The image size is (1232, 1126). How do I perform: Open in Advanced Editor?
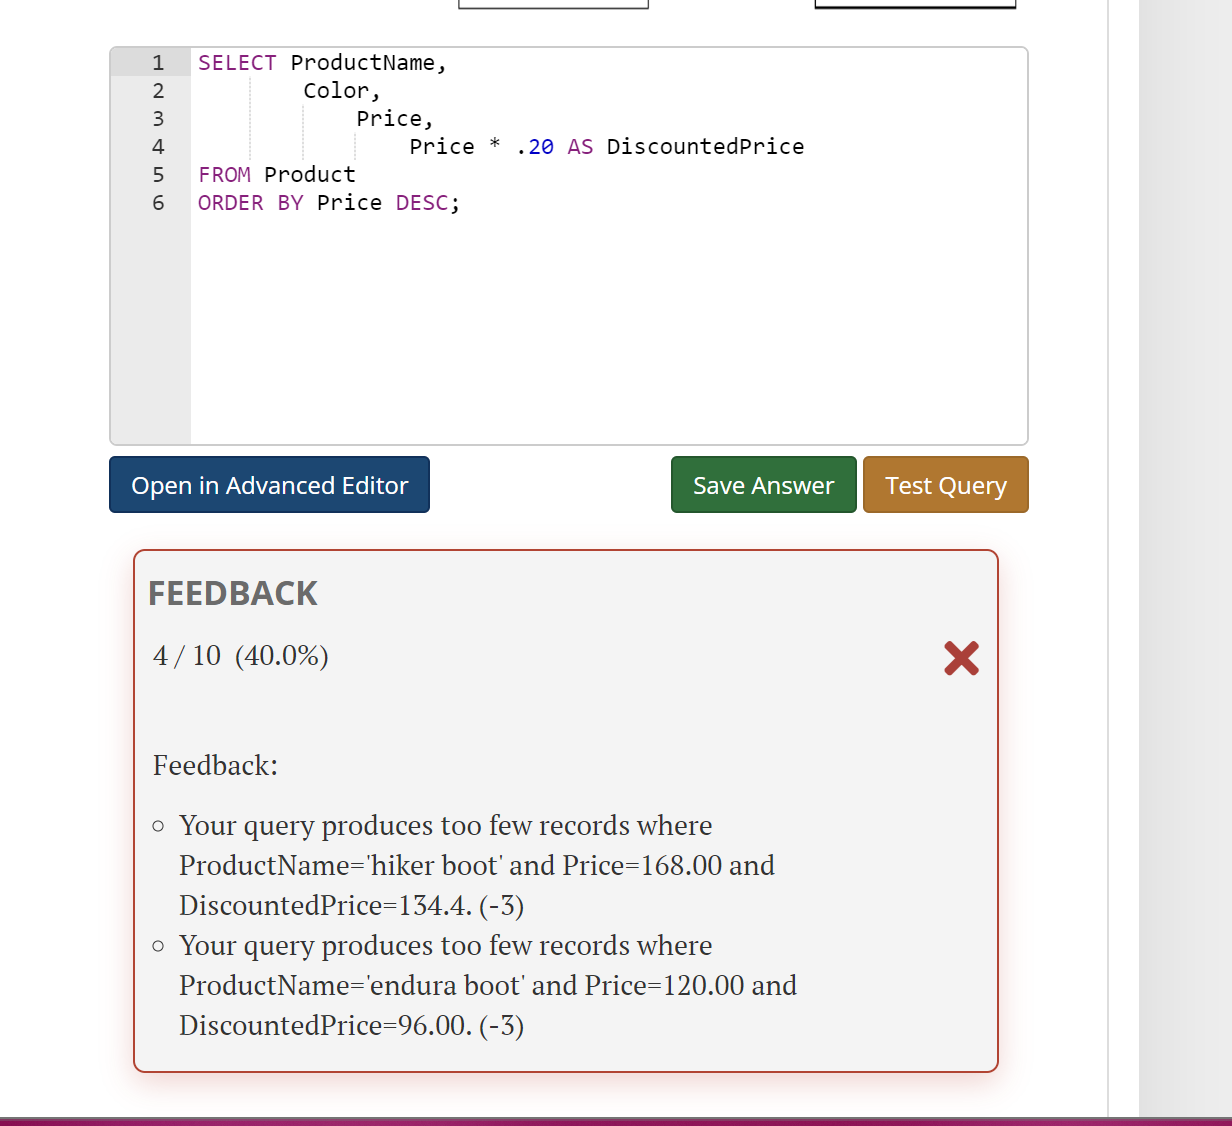coord(268,484)
